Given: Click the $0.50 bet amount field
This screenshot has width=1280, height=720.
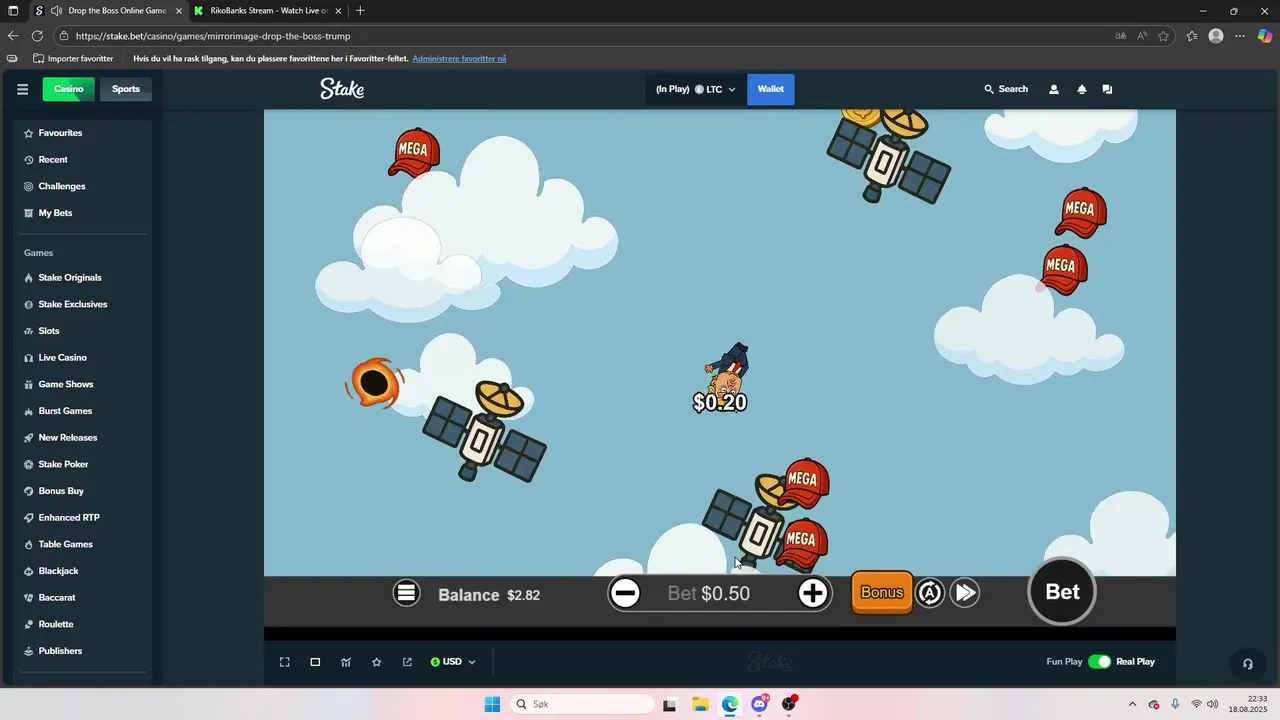Looking at the screenshot, I should (725, 593).
